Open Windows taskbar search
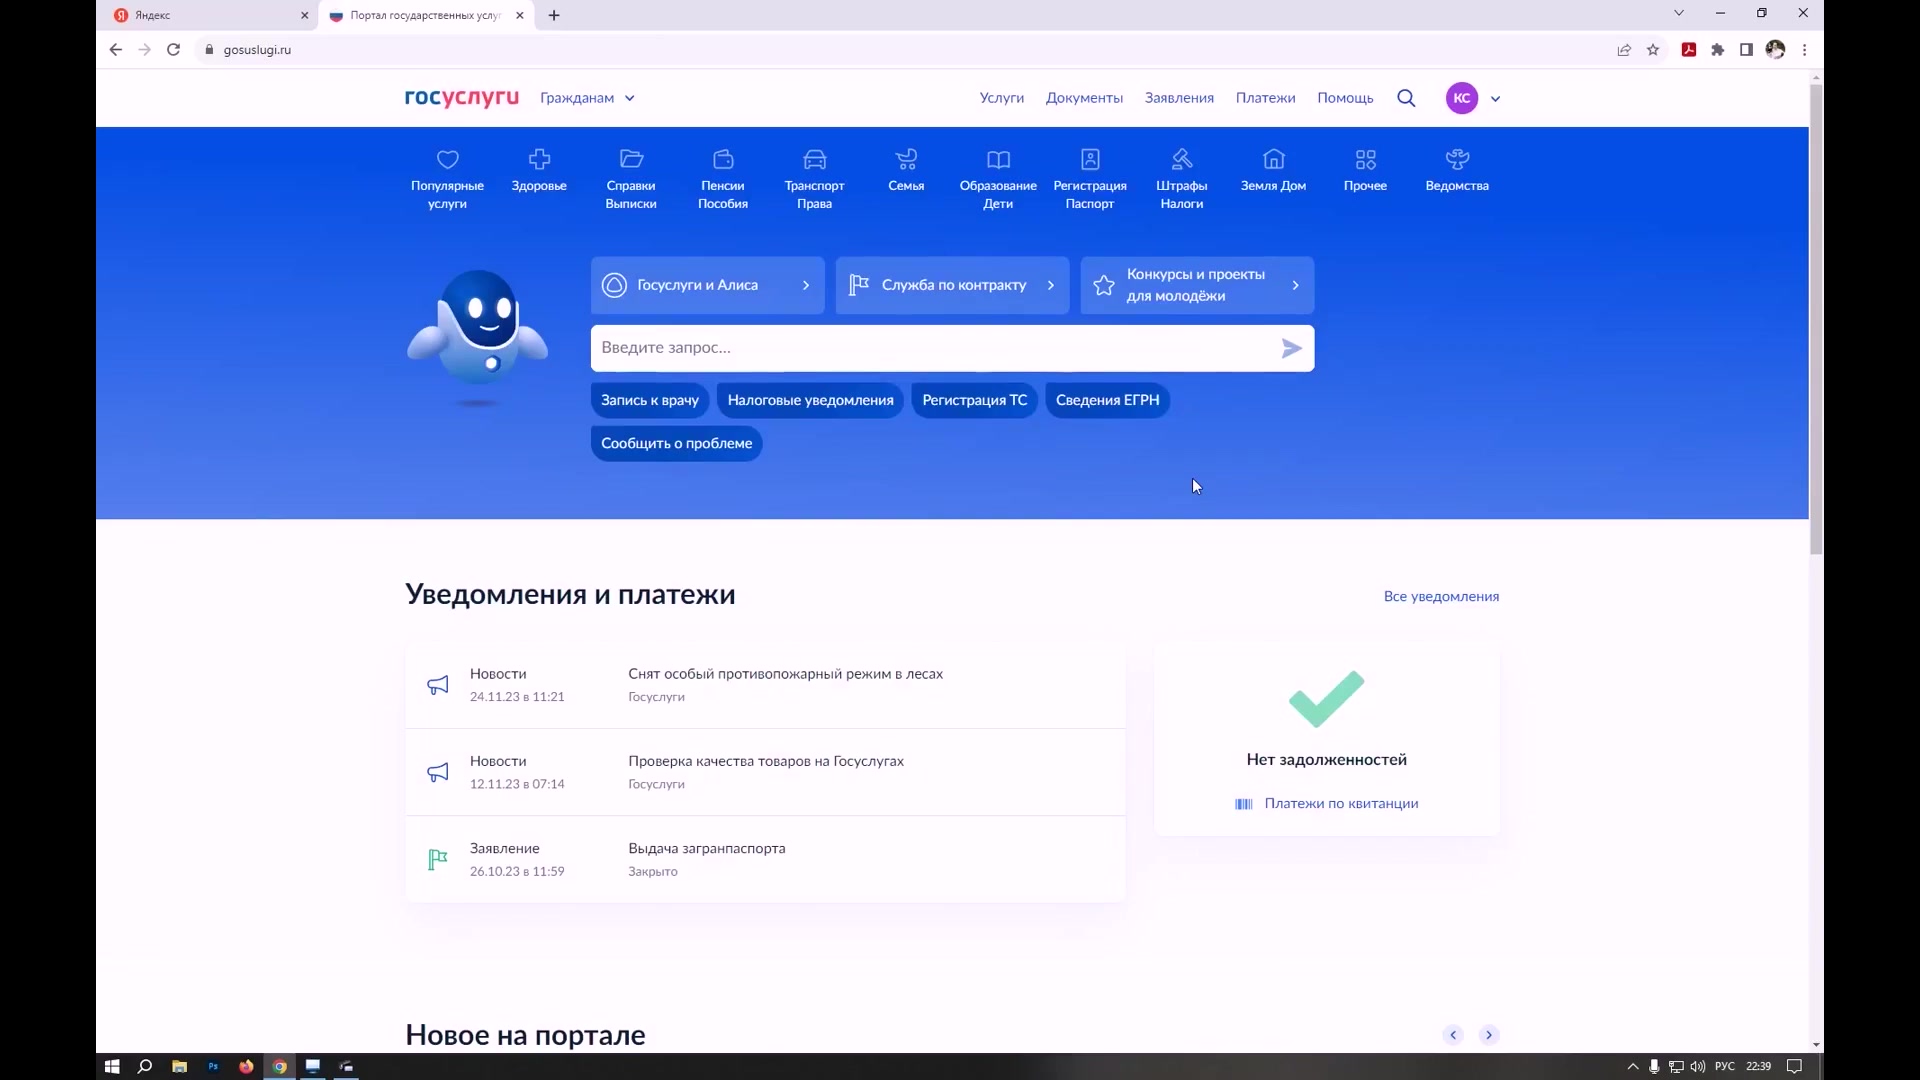The image size is (1920, 1080). coord(145,1067)
